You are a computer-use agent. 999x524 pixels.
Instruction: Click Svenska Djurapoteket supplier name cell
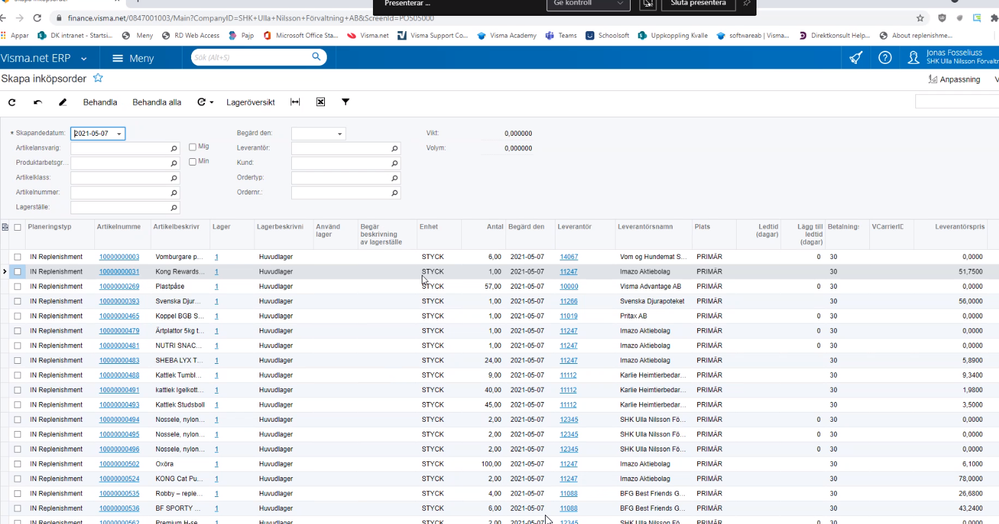click(653, 301)
